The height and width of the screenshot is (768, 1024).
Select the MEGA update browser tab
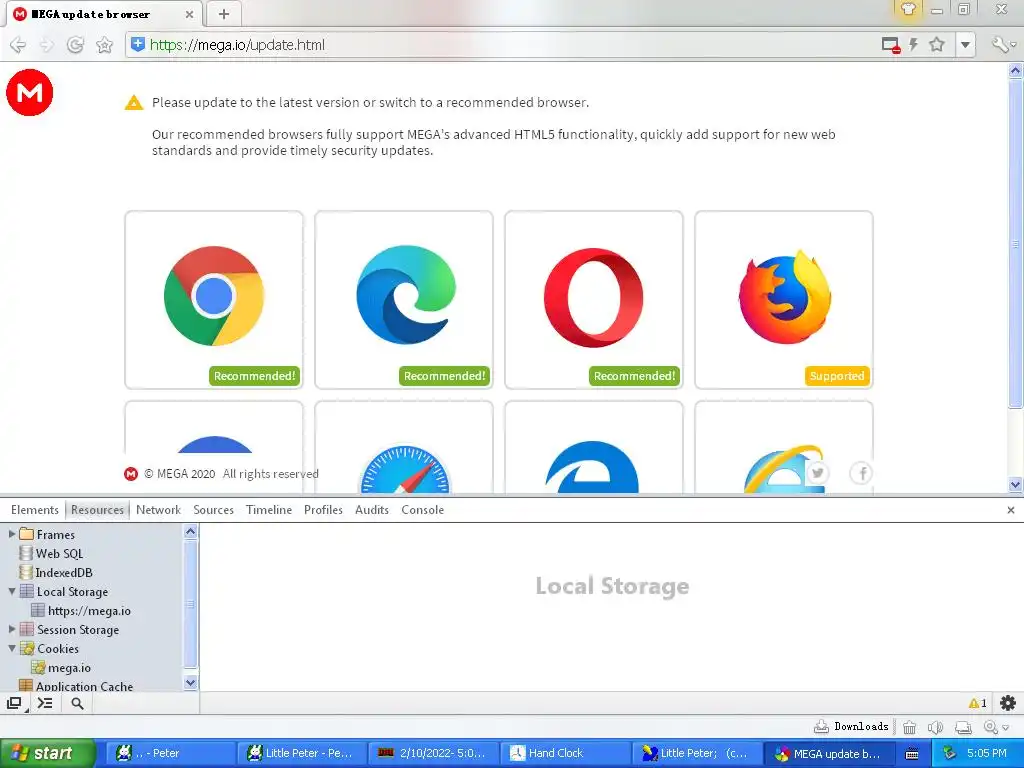point(103,14)
